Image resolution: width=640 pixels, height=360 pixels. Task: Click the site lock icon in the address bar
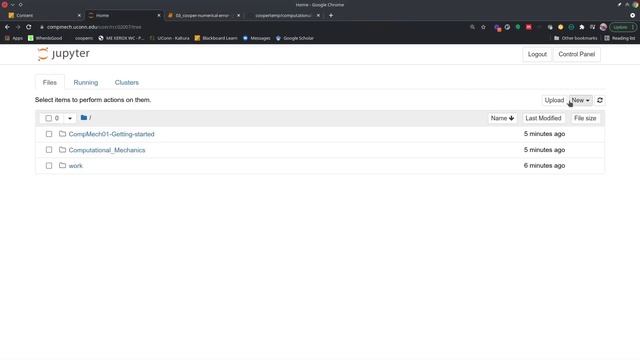[42, 27]
